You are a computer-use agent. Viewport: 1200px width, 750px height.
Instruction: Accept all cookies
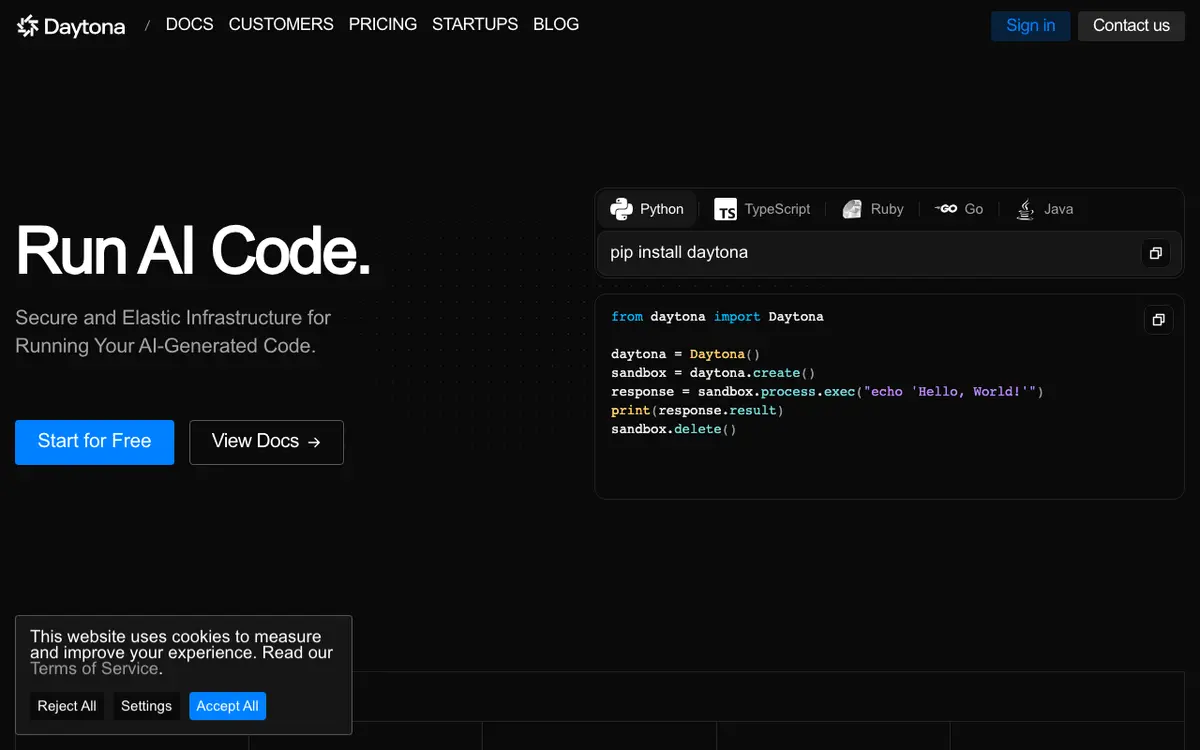[227, 706]
